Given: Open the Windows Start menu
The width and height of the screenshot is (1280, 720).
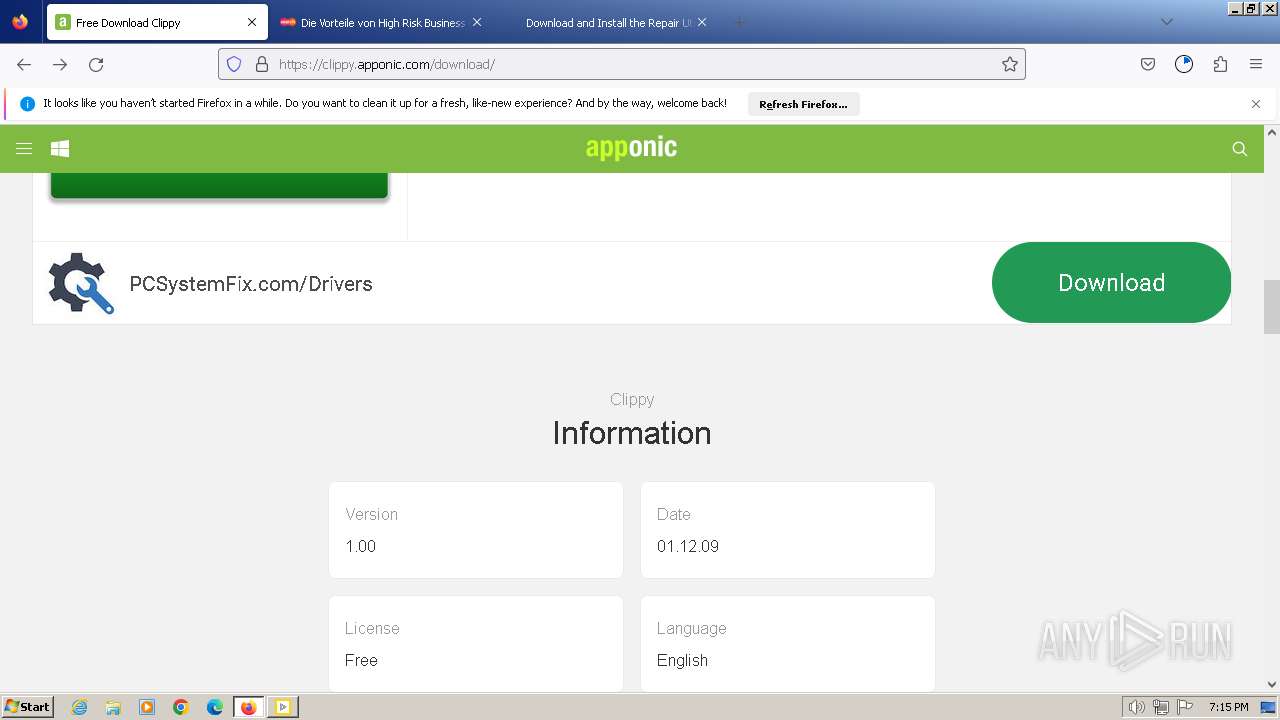Looking at the screenshot, I should click(28, 706).
